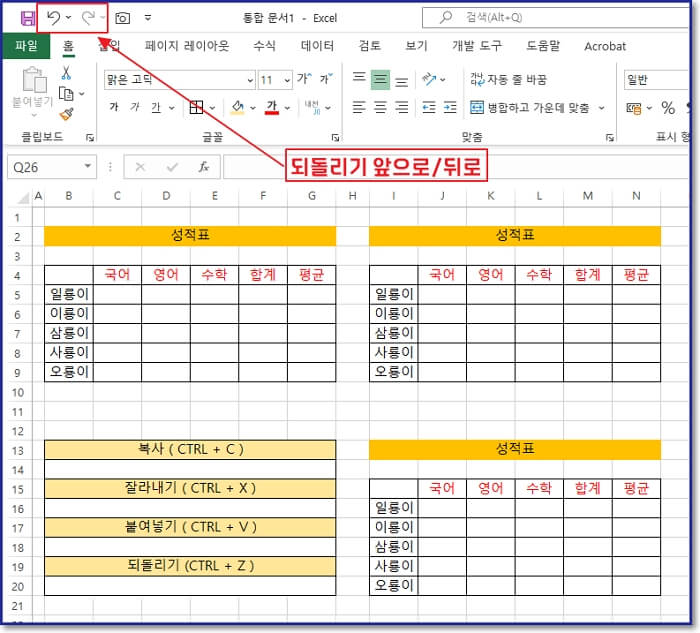Click the Copy icon

pos(66,94)
